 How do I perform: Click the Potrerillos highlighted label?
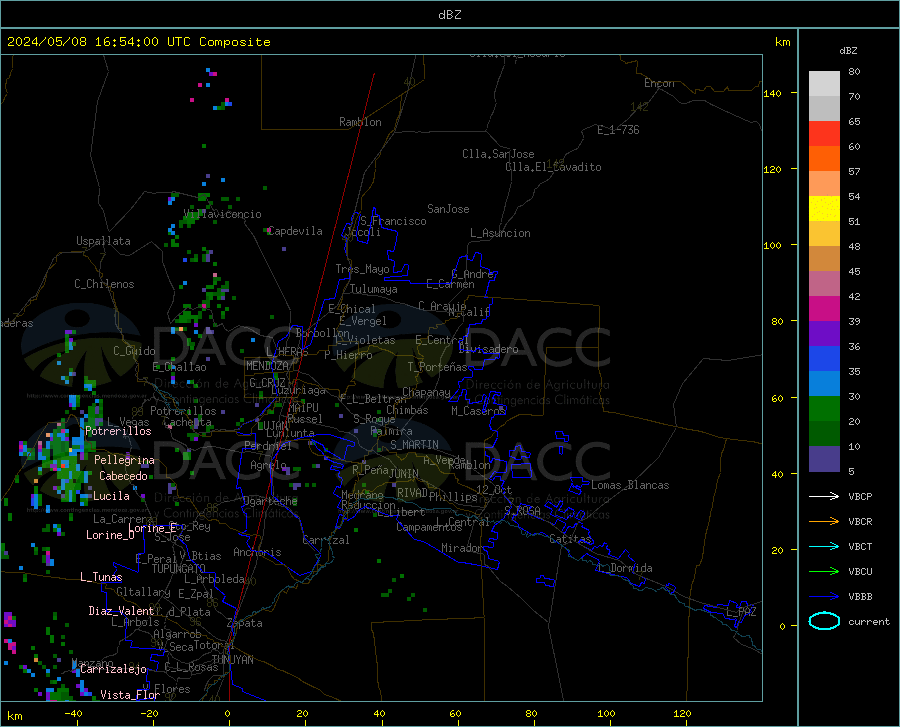(118, 431)
